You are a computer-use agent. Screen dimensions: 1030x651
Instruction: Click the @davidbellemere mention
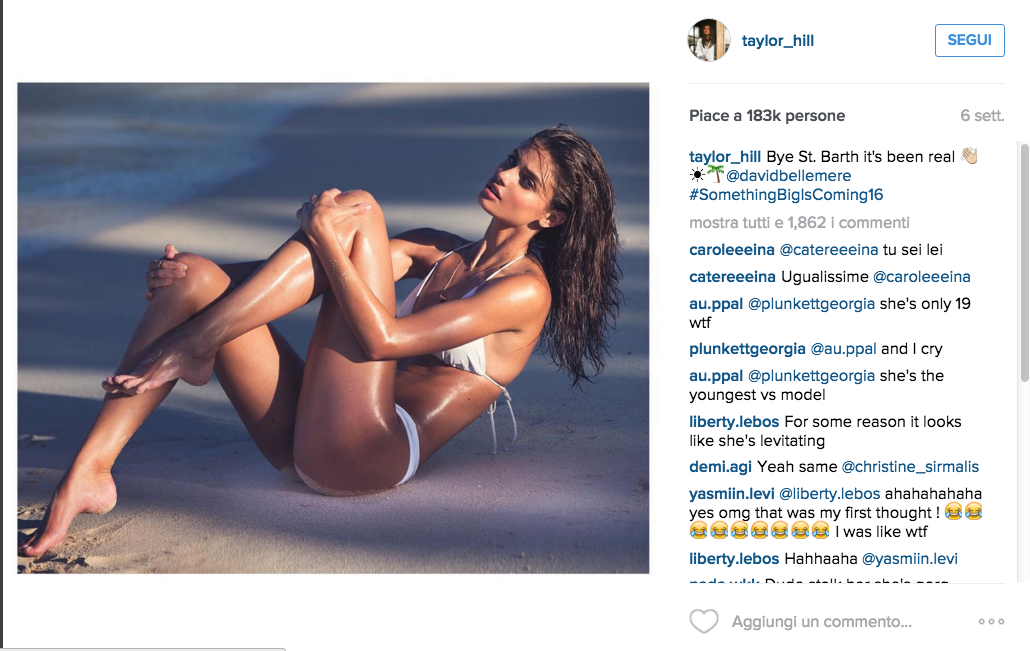788,175
